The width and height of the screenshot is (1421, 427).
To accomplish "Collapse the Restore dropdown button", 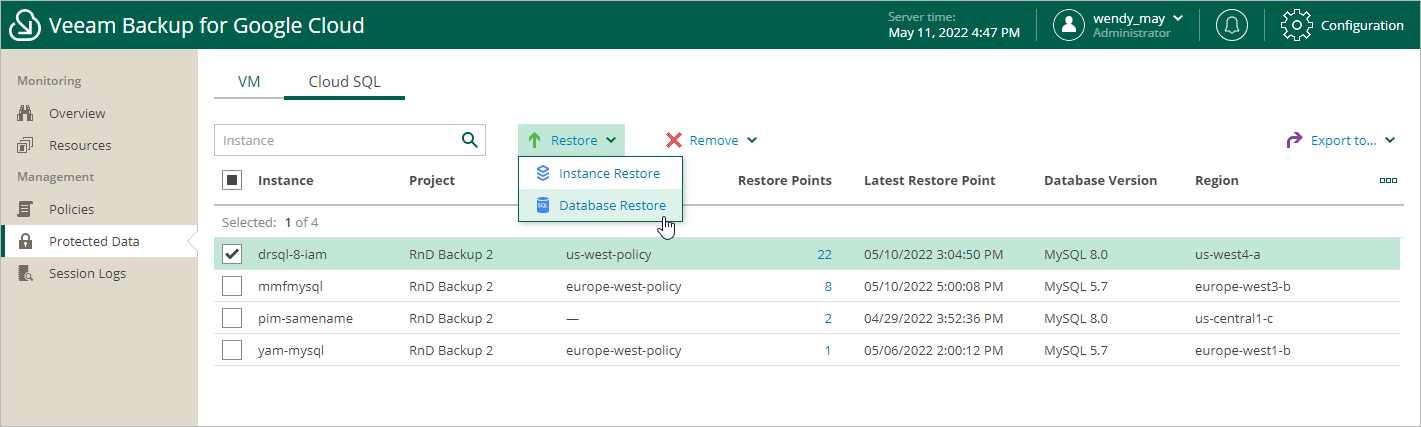I will click(x=572, y=140).
